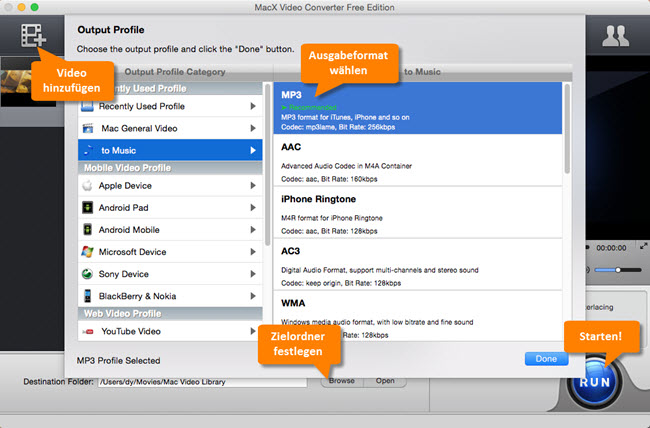Select the YouTube Video category
Viewport: 650px width, 428px height.
click(170, 331)
